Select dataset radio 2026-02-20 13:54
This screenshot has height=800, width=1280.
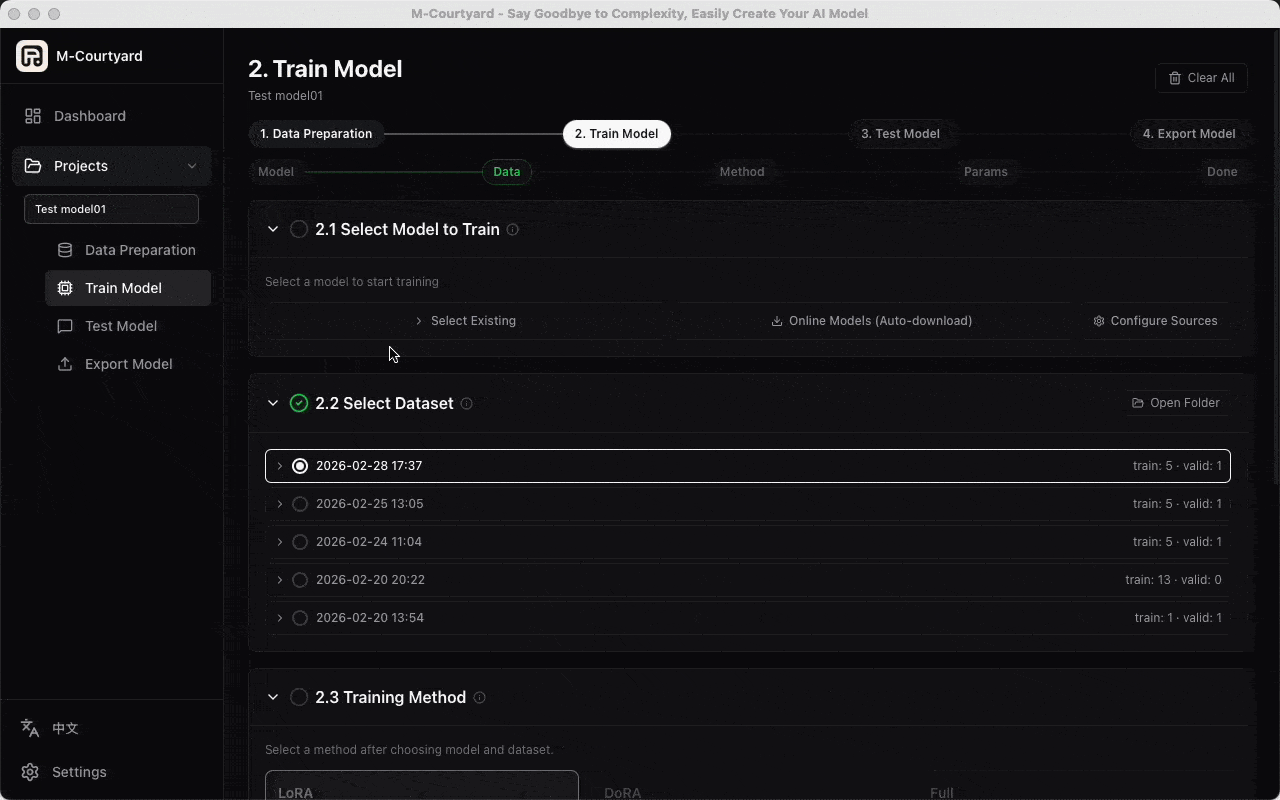[300, 618]
